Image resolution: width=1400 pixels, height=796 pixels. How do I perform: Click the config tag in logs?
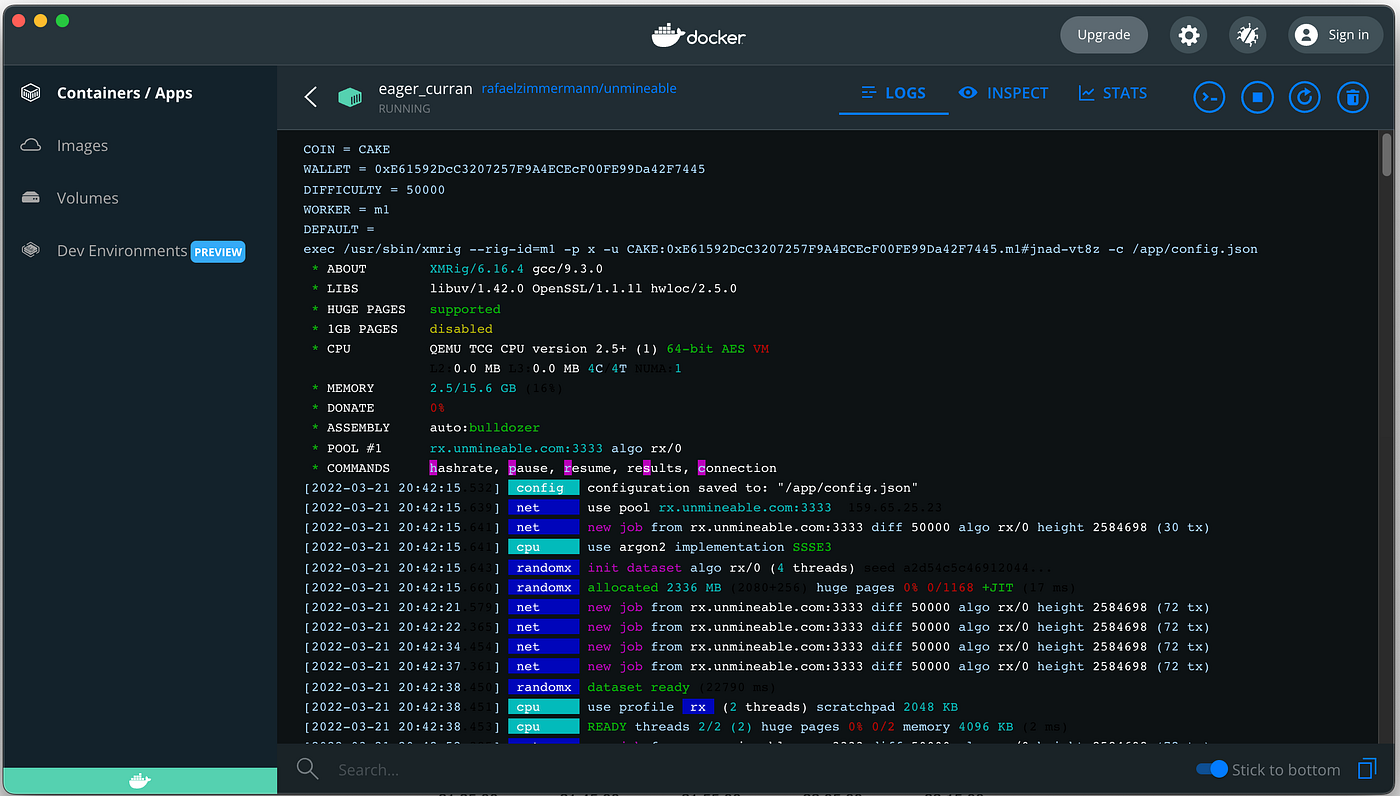(x=543, y=488)
